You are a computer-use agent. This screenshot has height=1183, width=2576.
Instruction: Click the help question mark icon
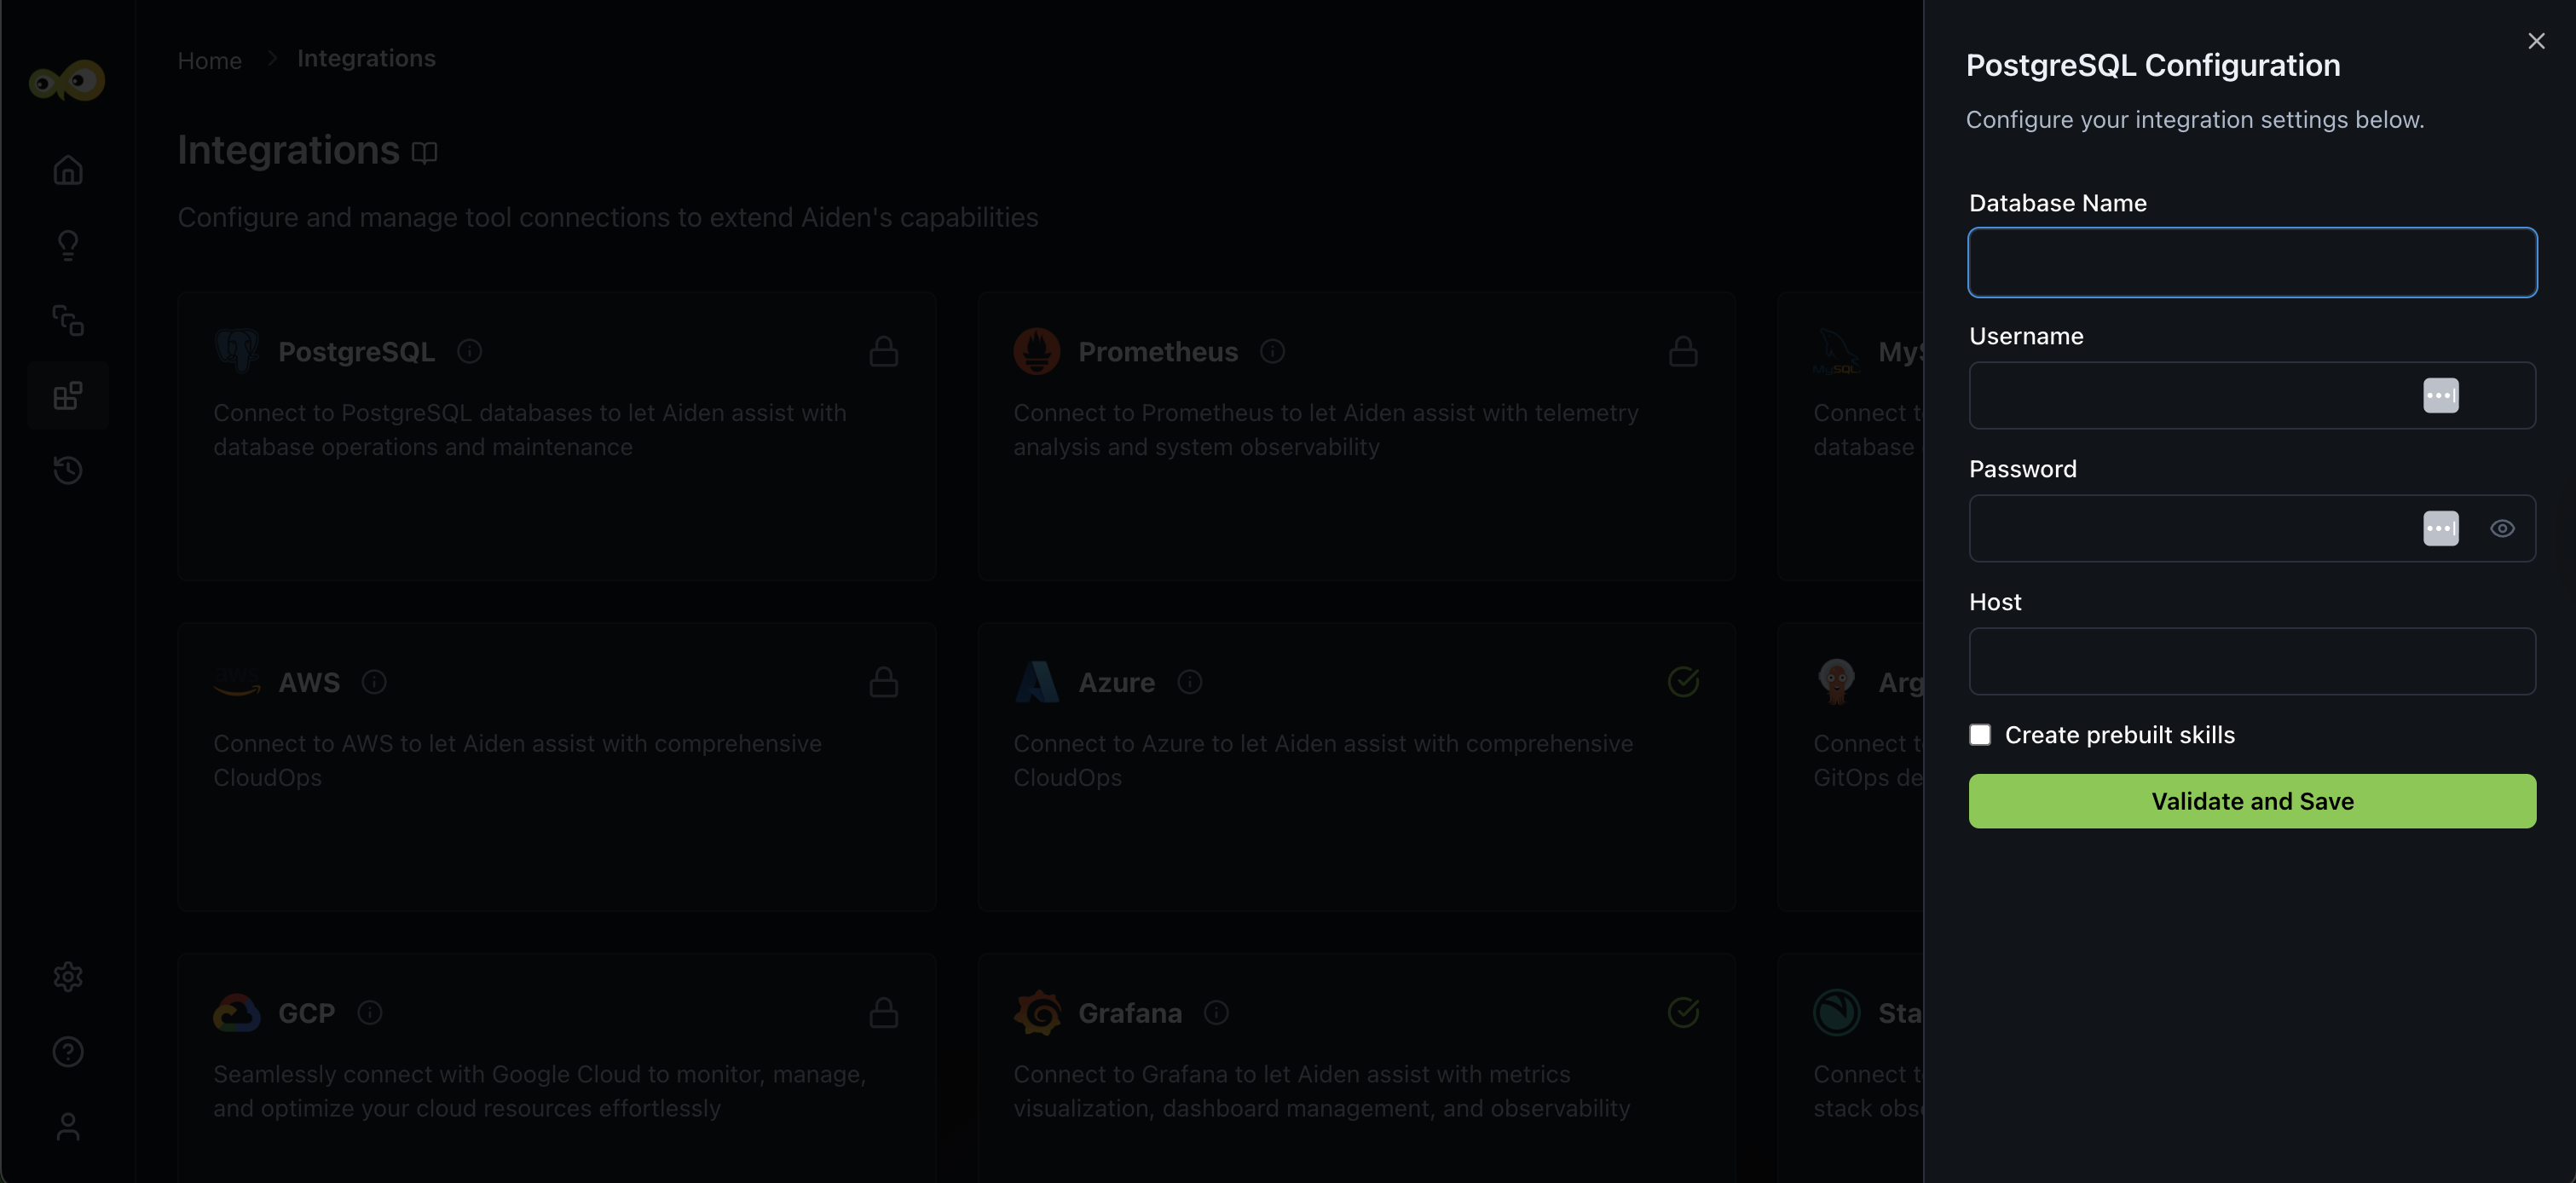click(68, 1052)
